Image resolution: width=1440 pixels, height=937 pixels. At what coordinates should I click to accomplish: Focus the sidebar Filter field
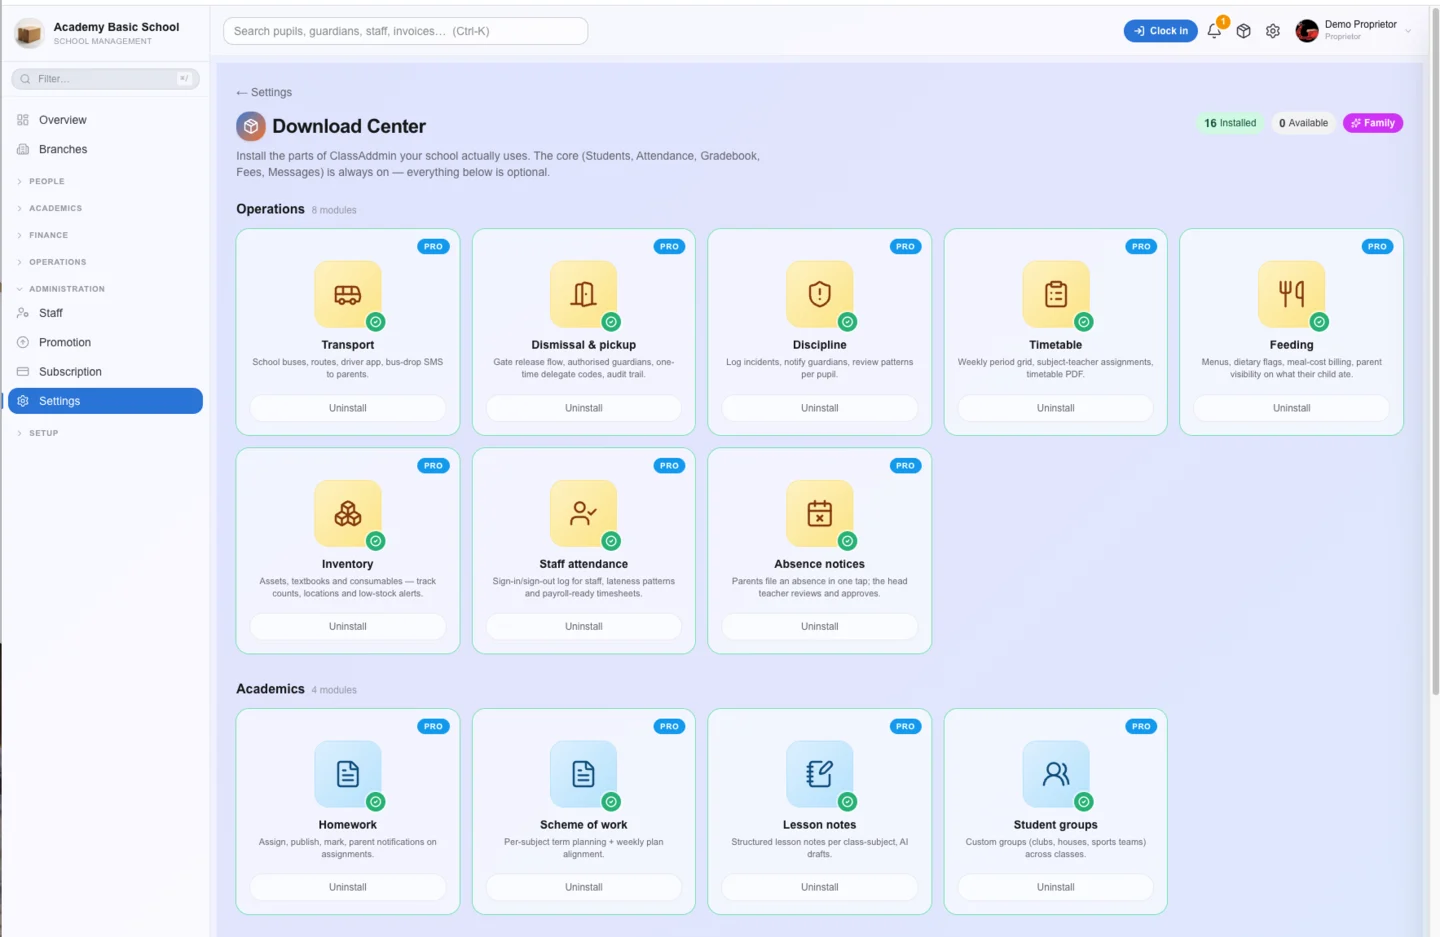tap(106, 79)
